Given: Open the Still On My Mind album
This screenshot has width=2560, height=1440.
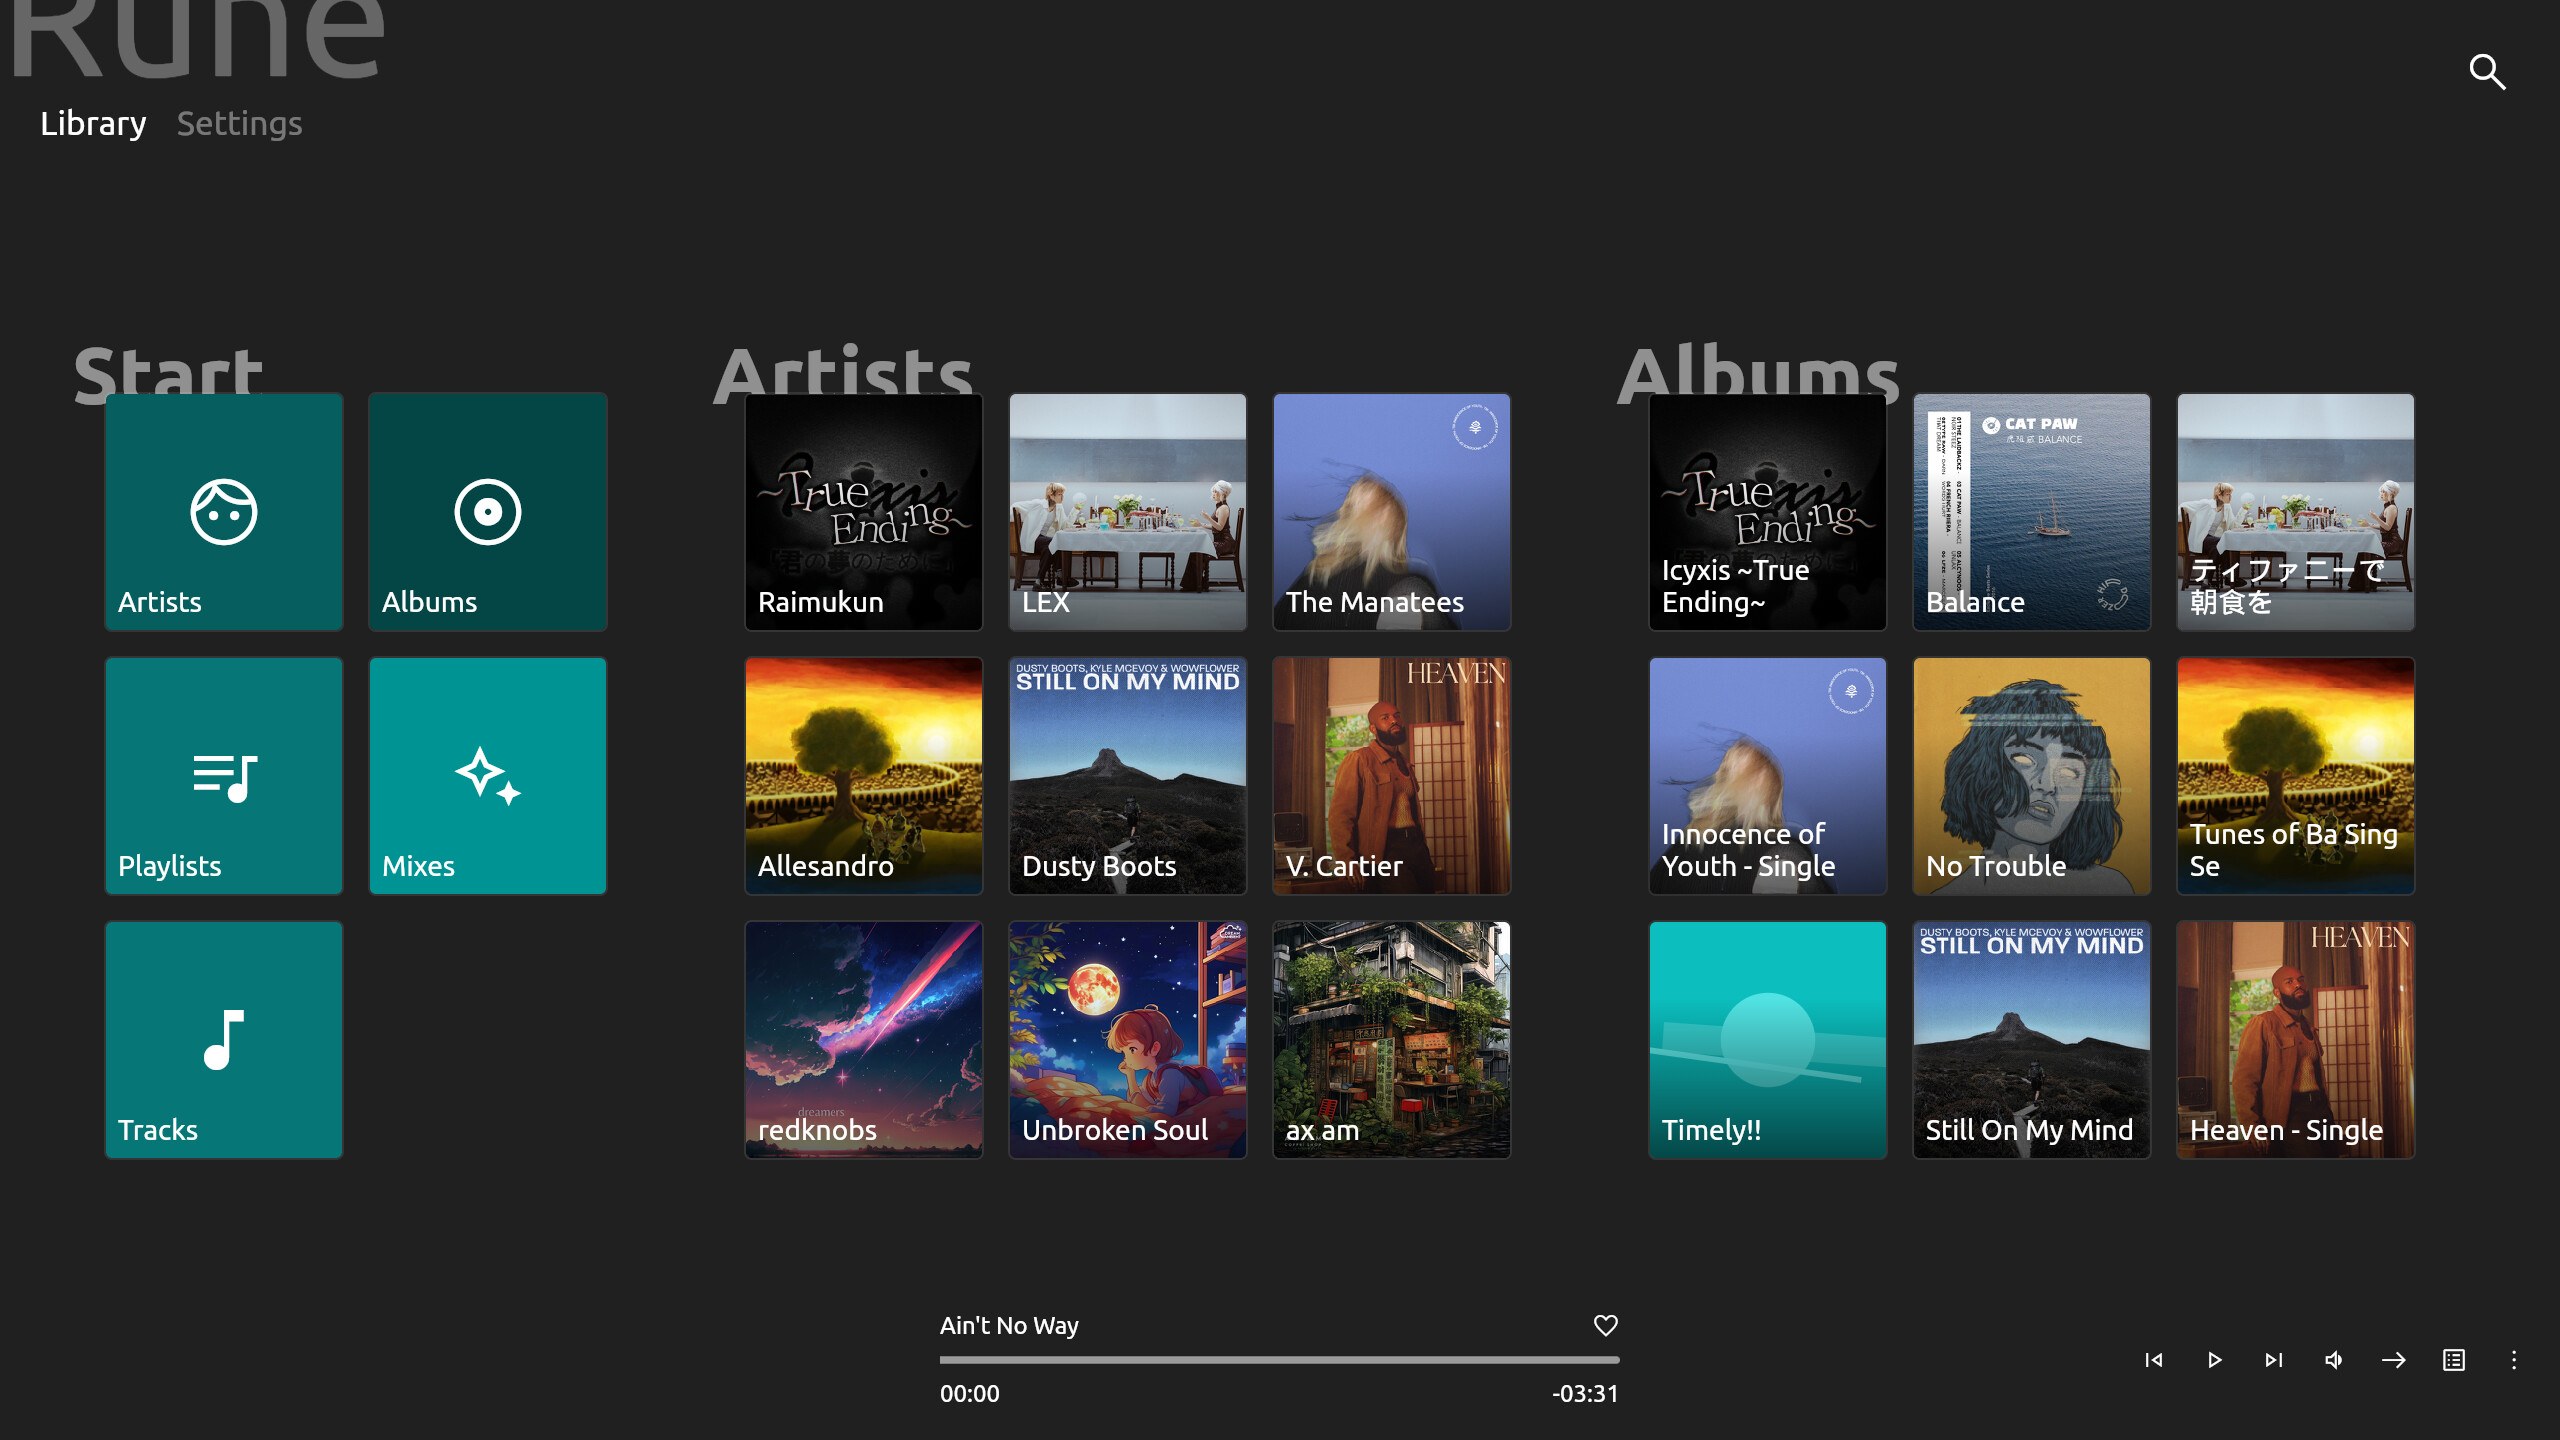Looking at the screenshot, I should (x=2031, y=1040).
